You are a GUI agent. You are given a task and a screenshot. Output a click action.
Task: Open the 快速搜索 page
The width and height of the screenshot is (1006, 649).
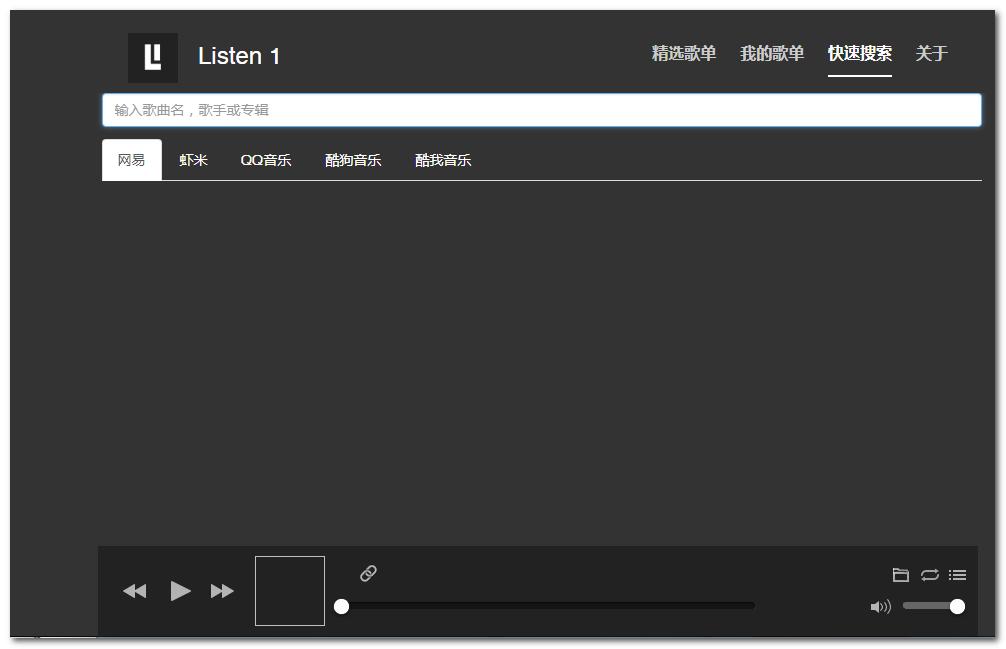coord(859,55)
